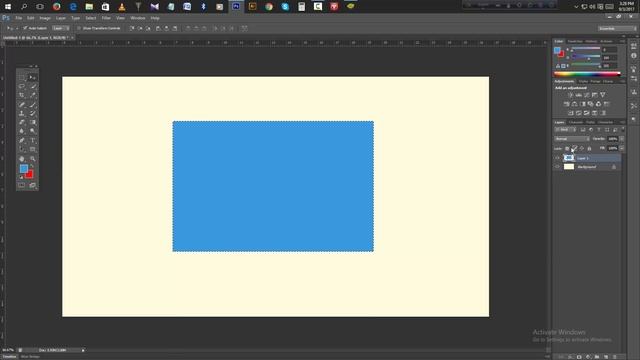Viewport: 640px width, 360px height.
Task: Open the Window menu
Action: coord(138,18)
